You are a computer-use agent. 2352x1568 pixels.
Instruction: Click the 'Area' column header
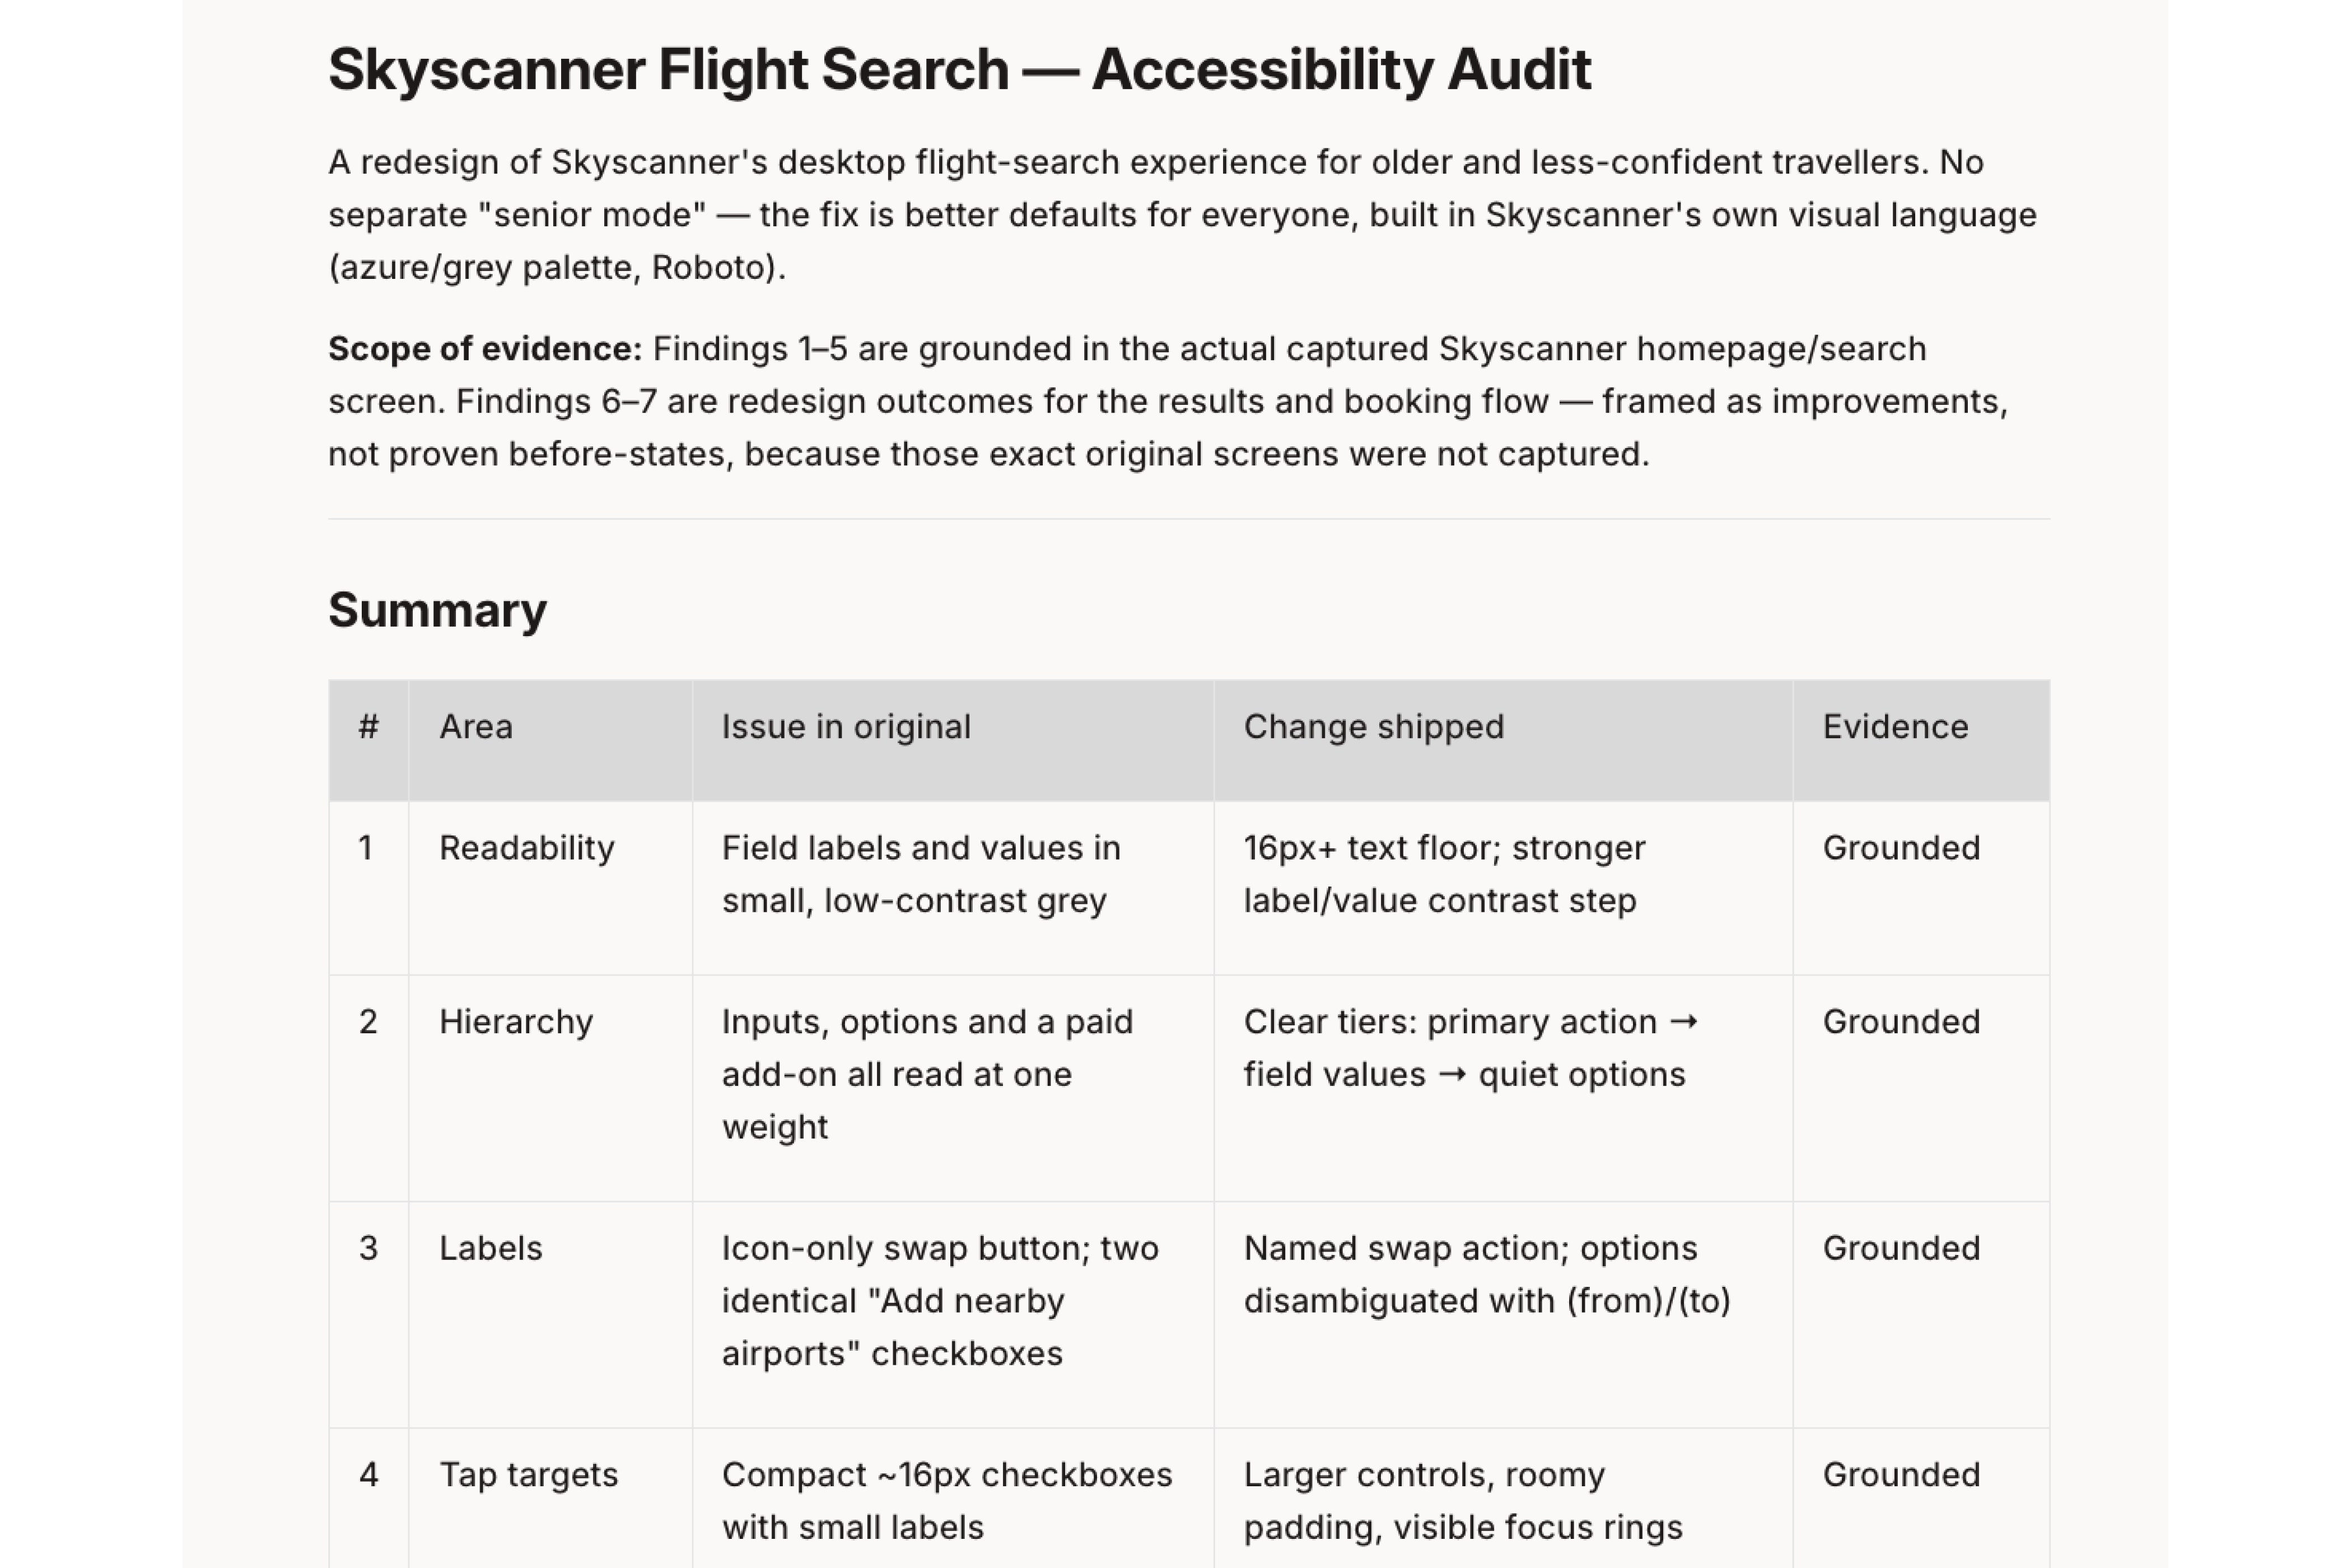(550, 741)
